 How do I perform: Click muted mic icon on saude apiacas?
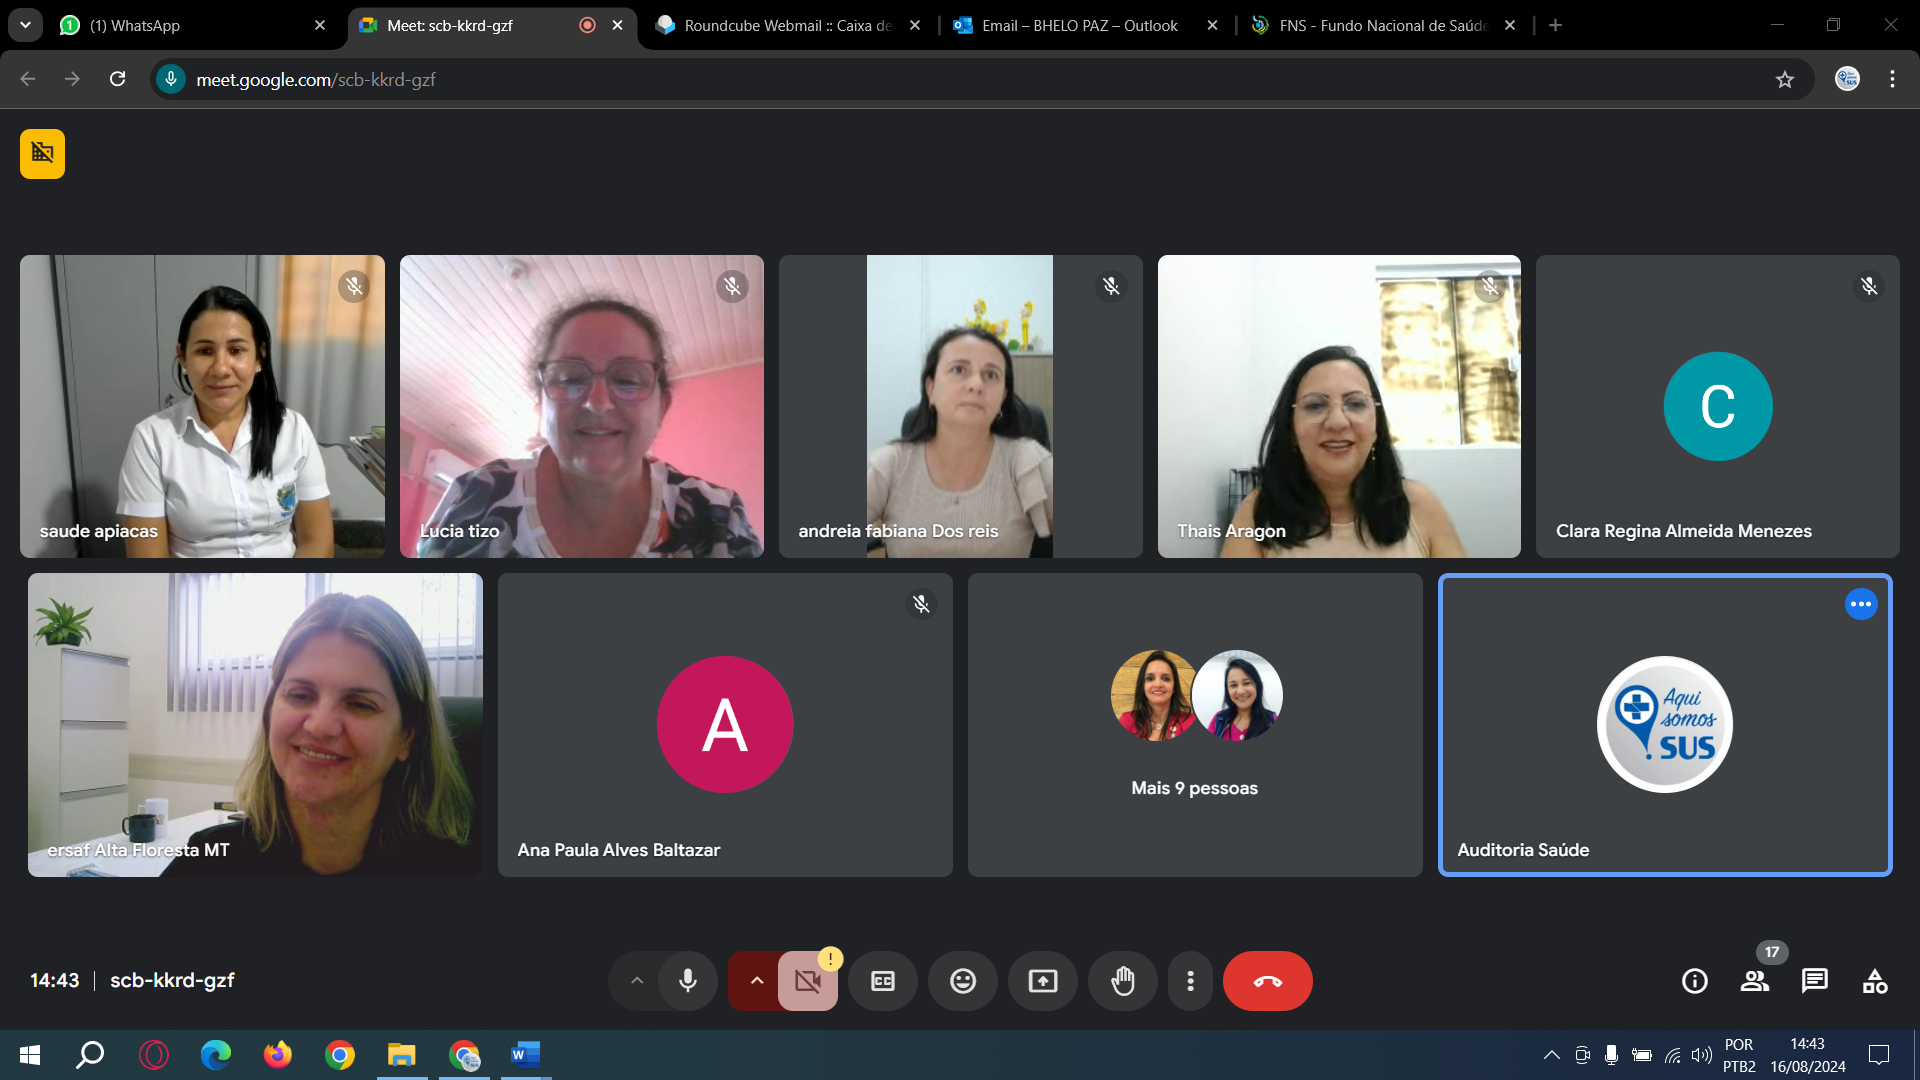[x=354, y=286]
